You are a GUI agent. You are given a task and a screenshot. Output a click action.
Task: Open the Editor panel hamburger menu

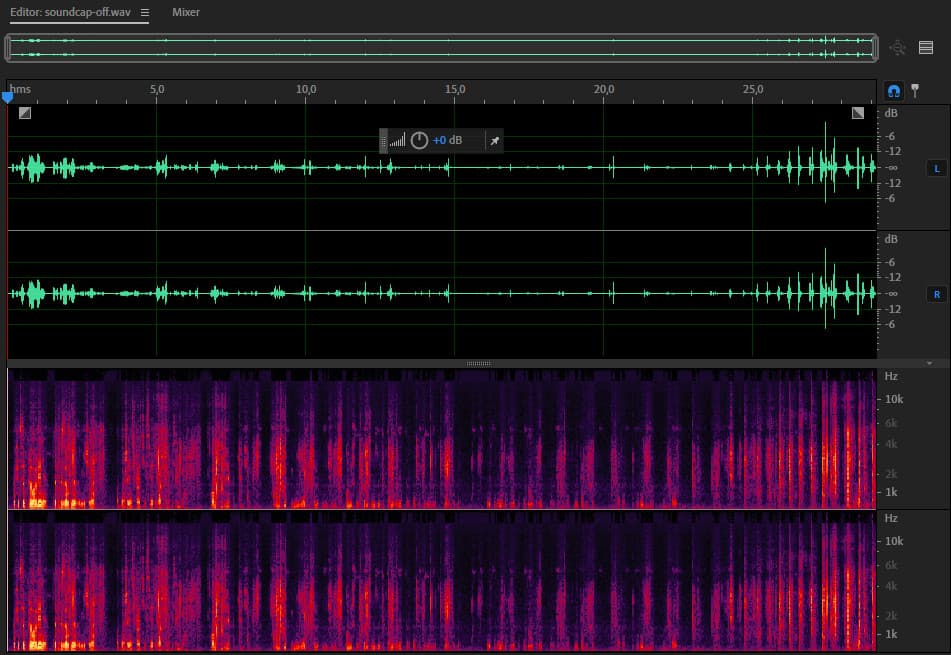pos(145,12)
